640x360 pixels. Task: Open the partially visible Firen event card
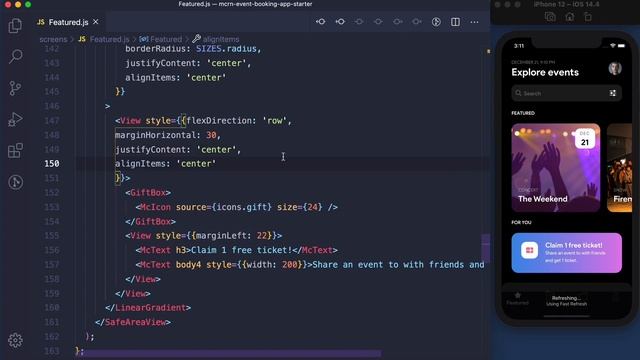620,167
